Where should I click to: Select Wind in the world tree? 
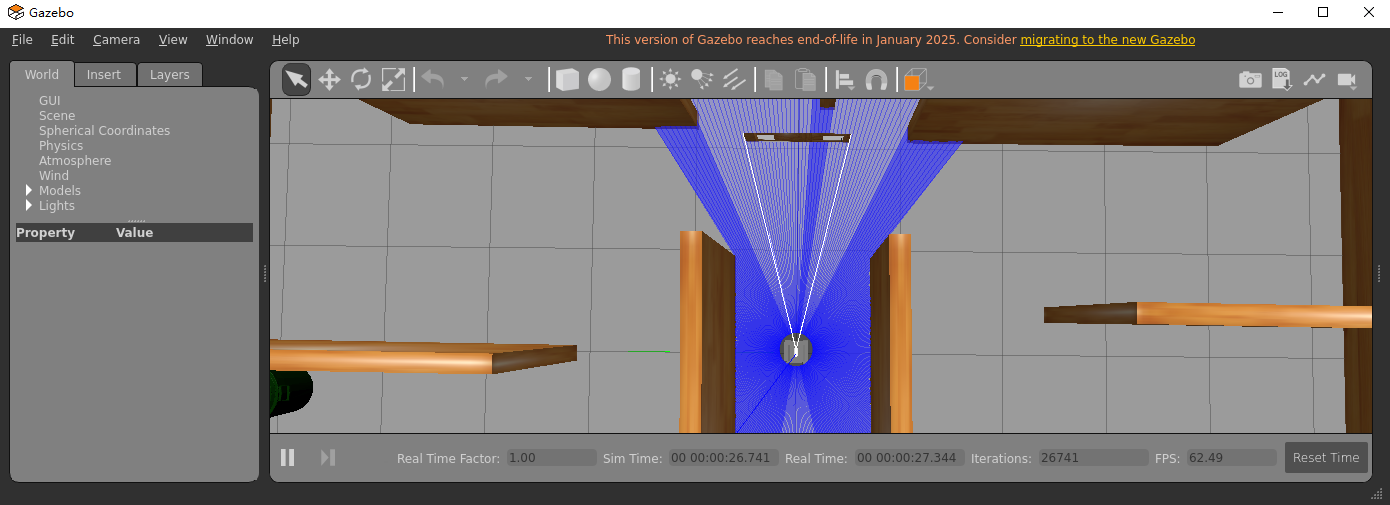coord(54,175)
